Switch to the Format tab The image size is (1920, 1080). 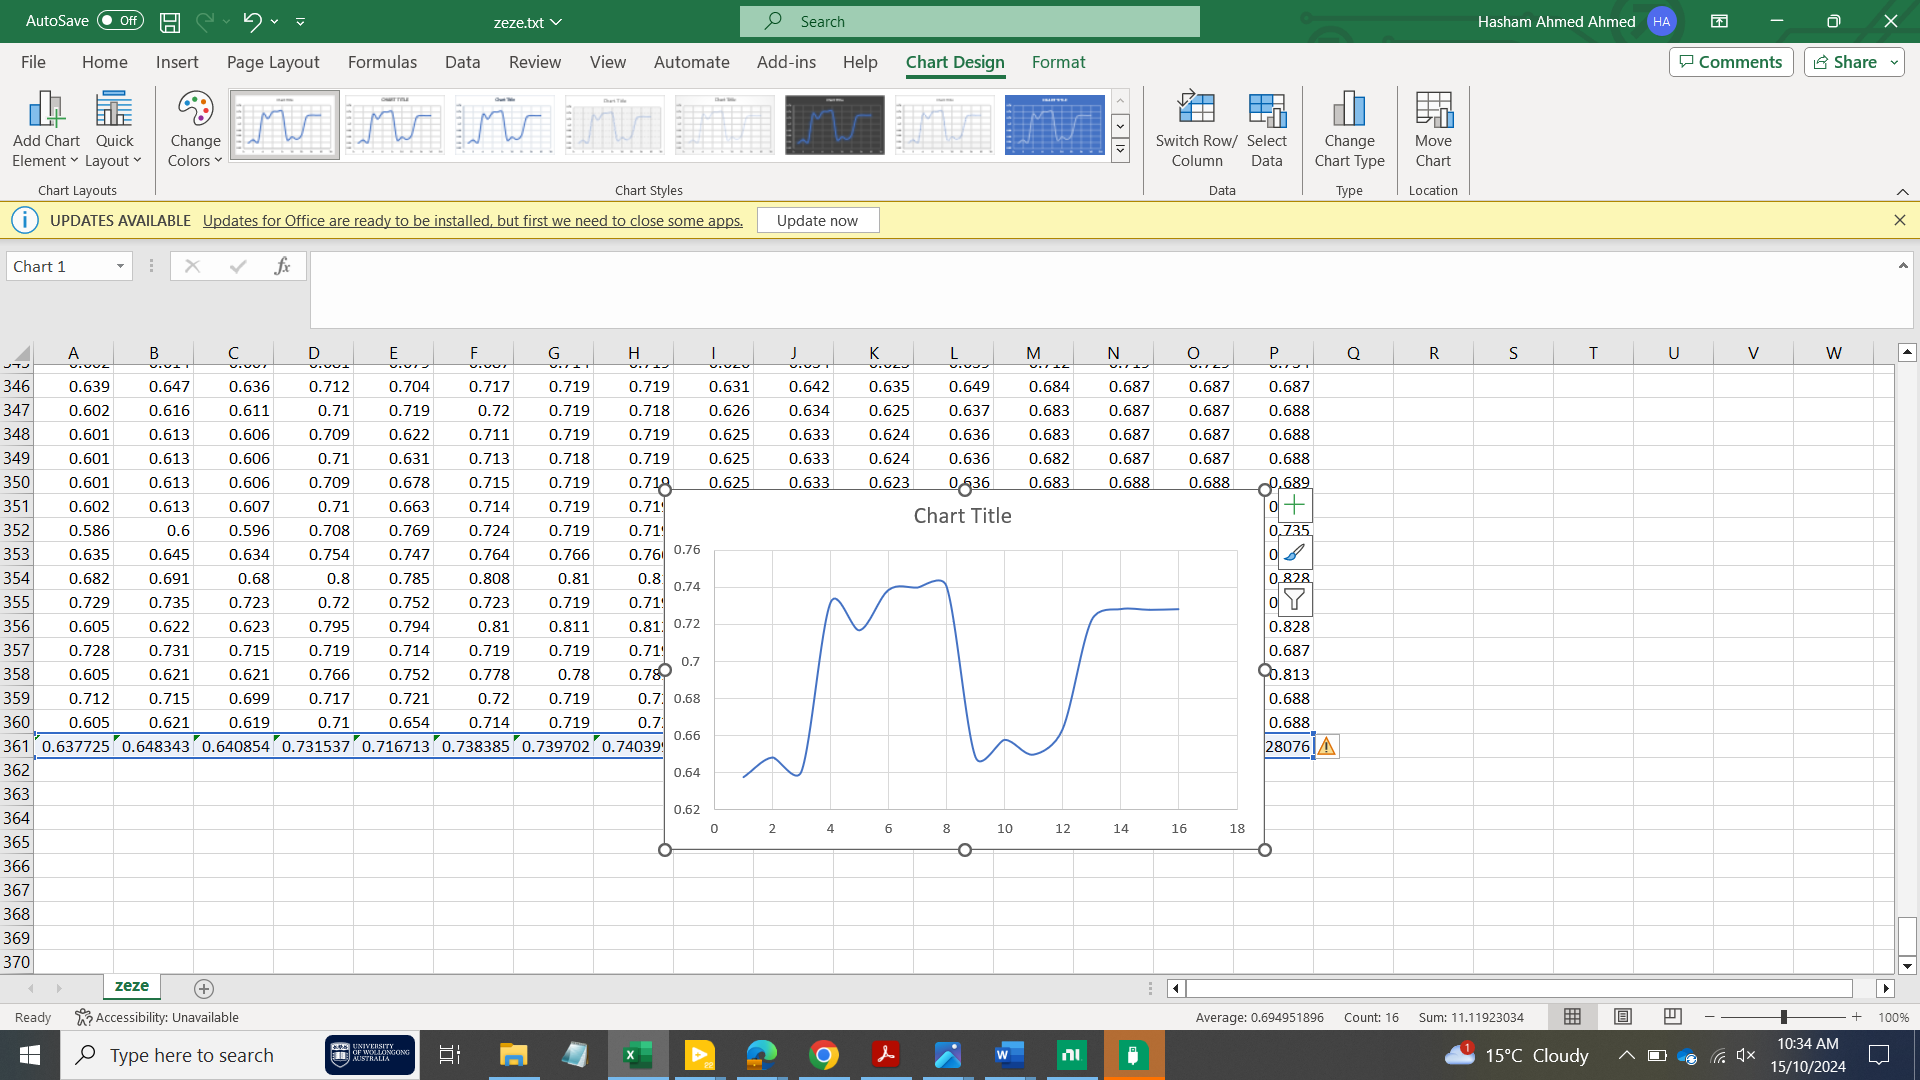pyautogui.click(x=1058, y=62)
